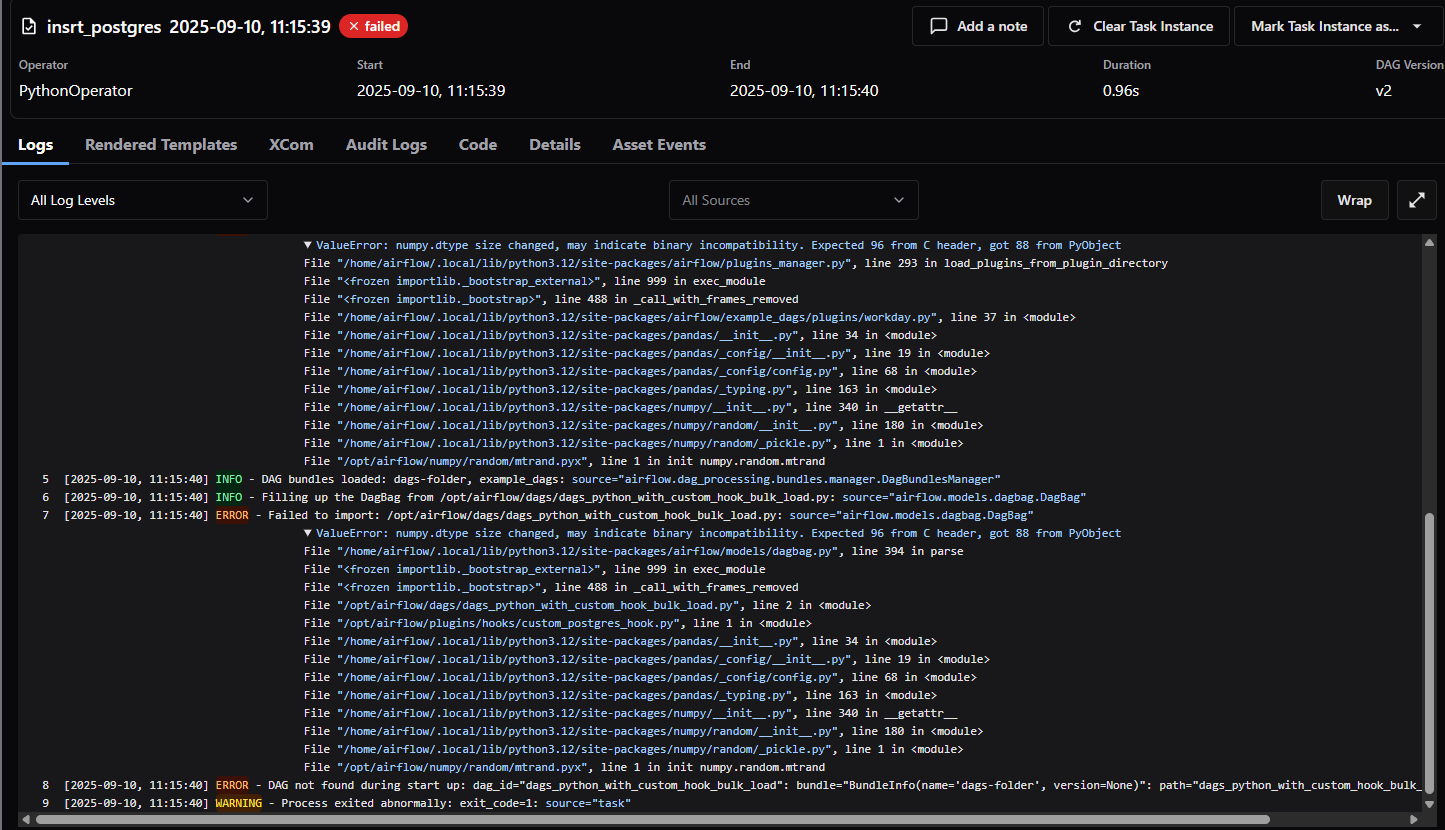Click log line 9 Process exited abnormally warning
This screenshot has height=830, width=1445.
[x=336, y=803]
